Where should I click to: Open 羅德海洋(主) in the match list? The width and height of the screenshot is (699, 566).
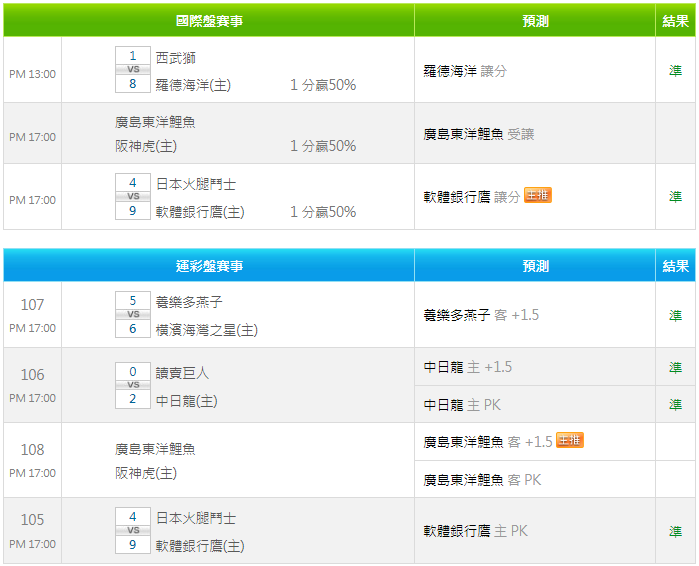coord(193,85)
